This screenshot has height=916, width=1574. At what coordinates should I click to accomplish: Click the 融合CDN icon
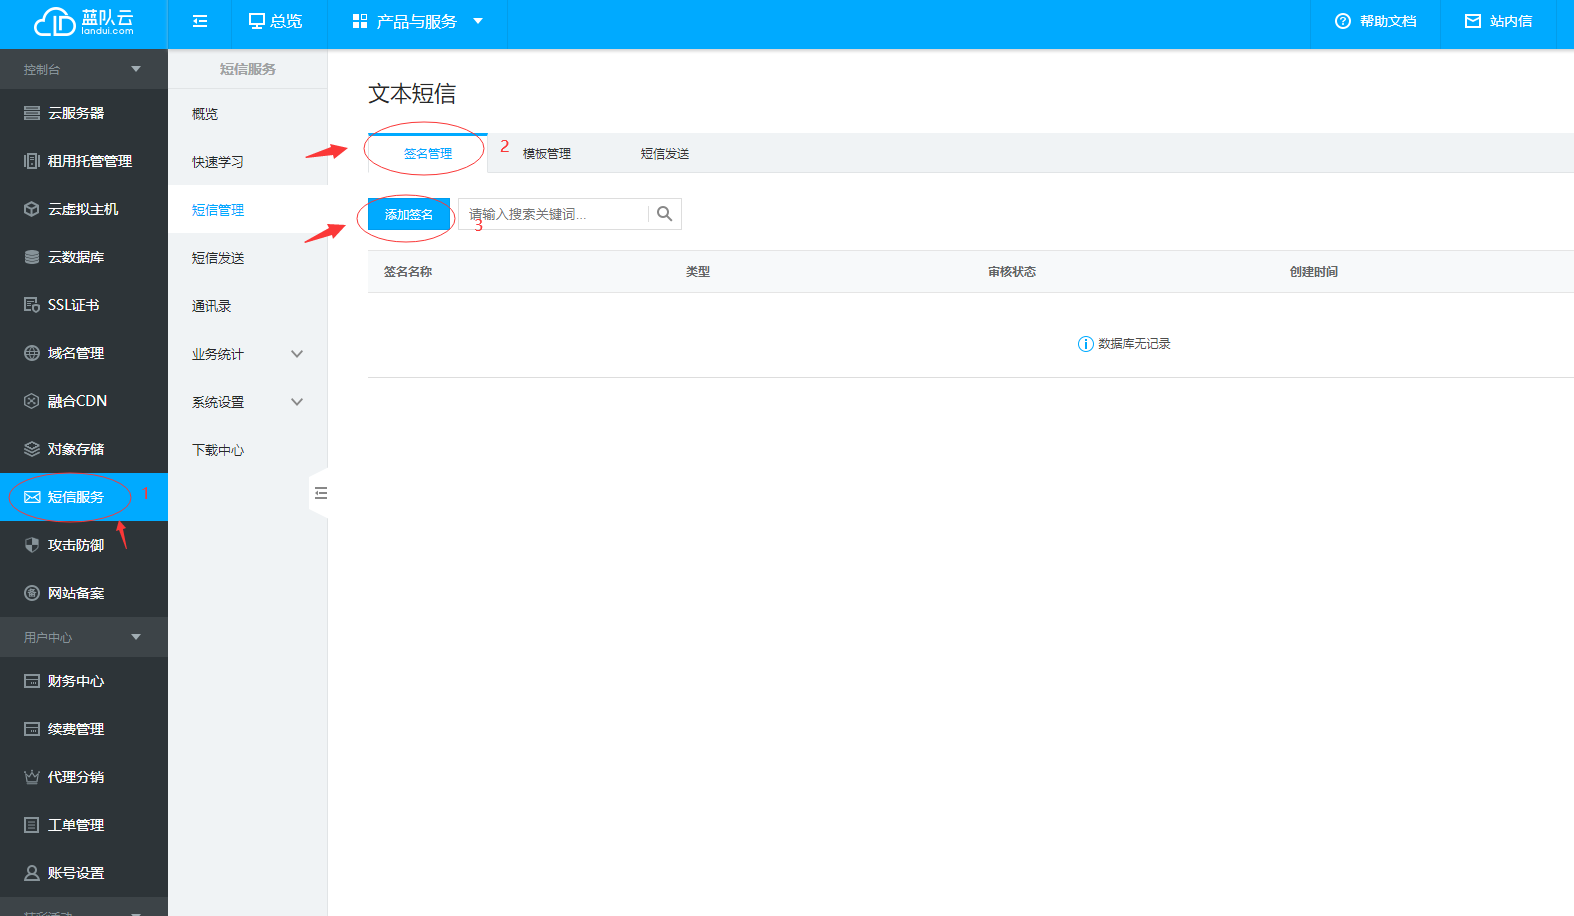(x=32, y=401)
